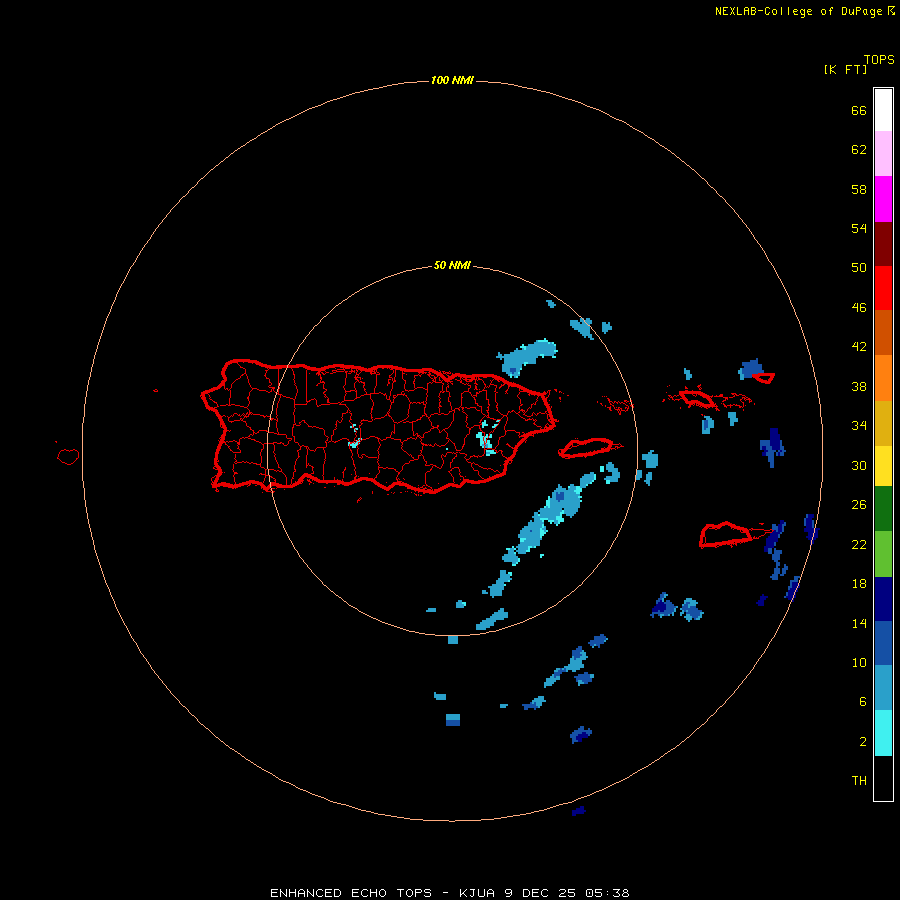Click the legend value 26
The height and width of the screenshot is (900, 900).
(859, 505)
